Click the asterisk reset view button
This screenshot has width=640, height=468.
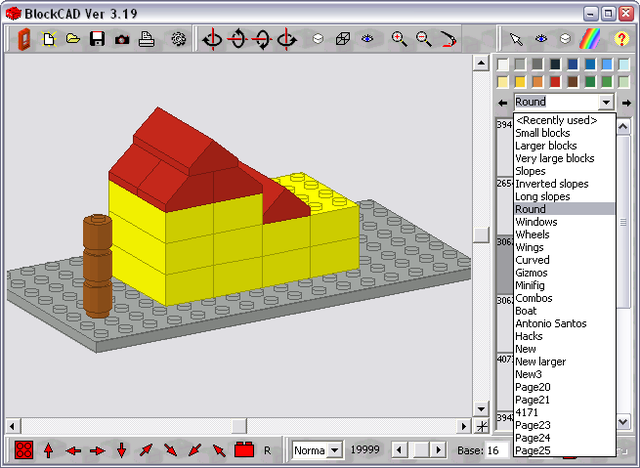[482, 426]
